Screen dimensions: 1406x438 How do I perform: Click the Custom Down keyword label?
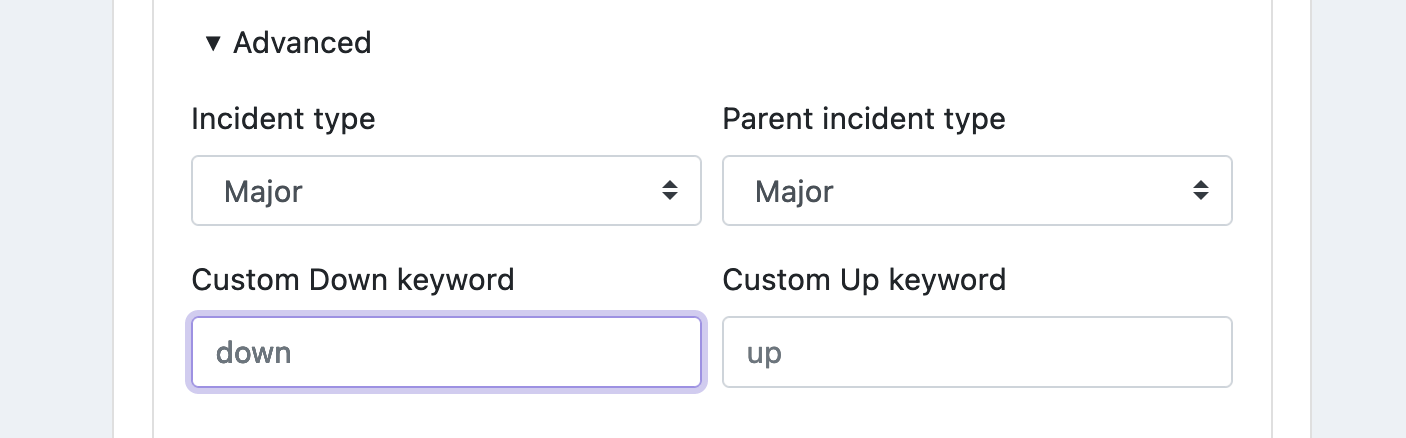pos(352,279)
